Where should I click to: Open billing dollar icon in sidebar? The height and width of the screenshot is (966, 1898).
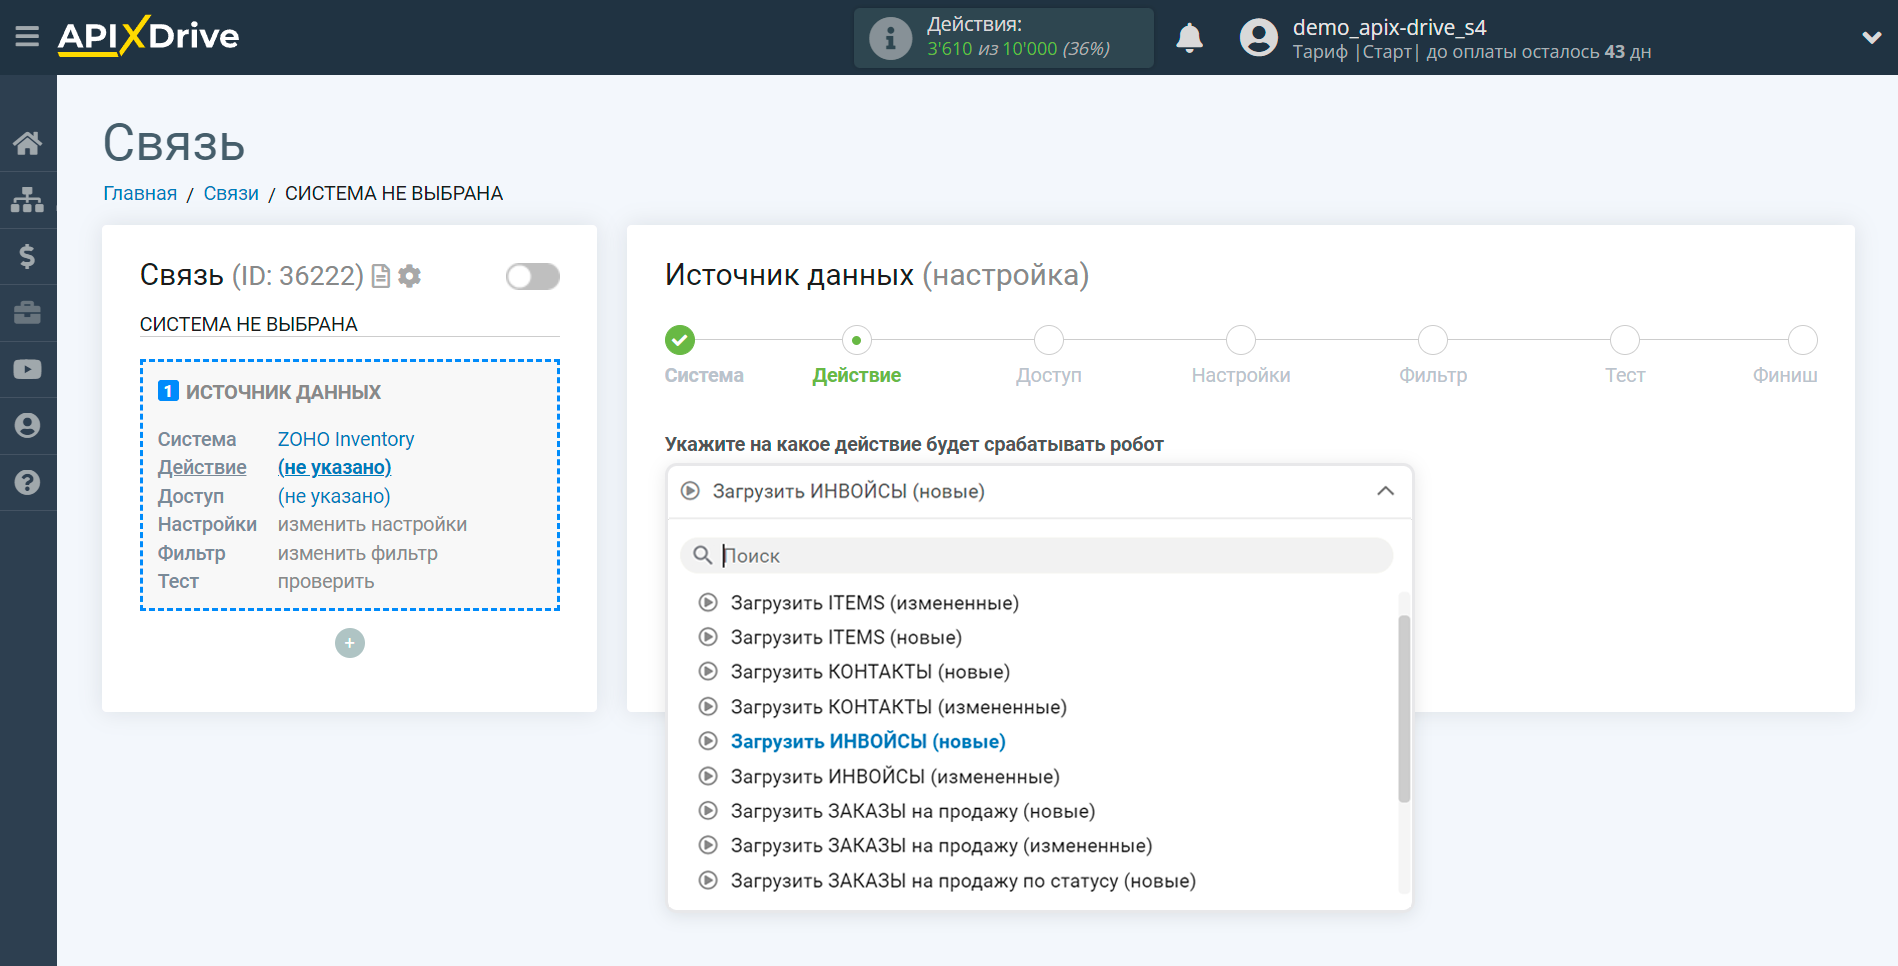(x=28, y=256)
